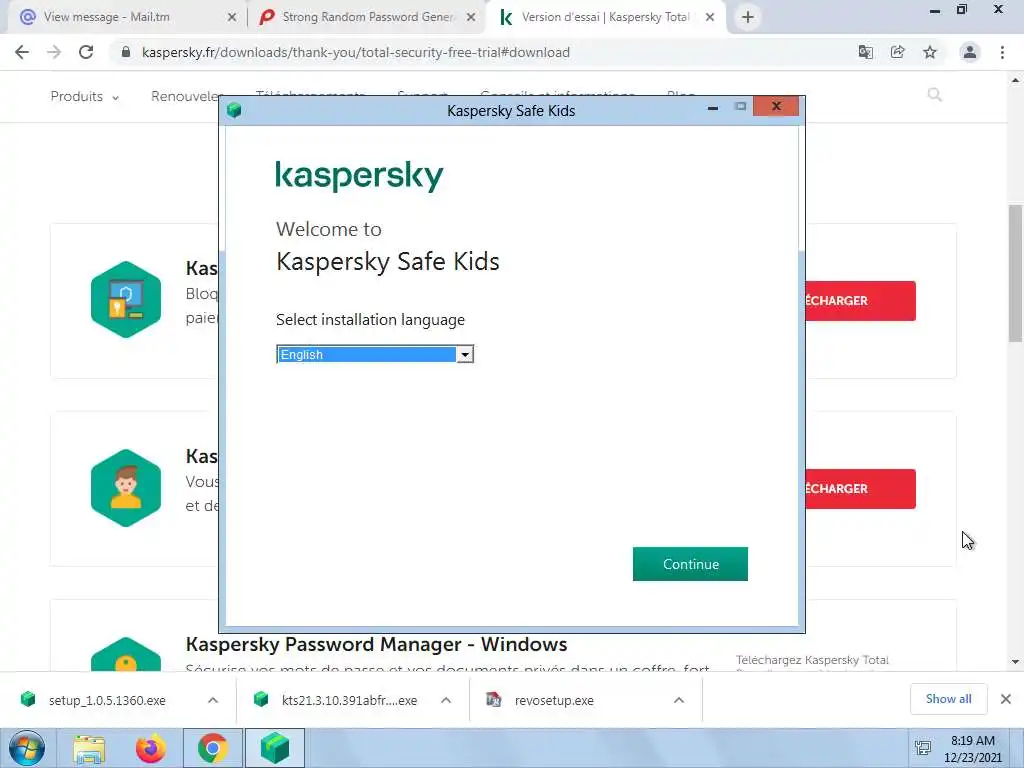Expand options for setup_1.0.5.1360.exe download
1024x768 pixels.
(x=213, y=700)
